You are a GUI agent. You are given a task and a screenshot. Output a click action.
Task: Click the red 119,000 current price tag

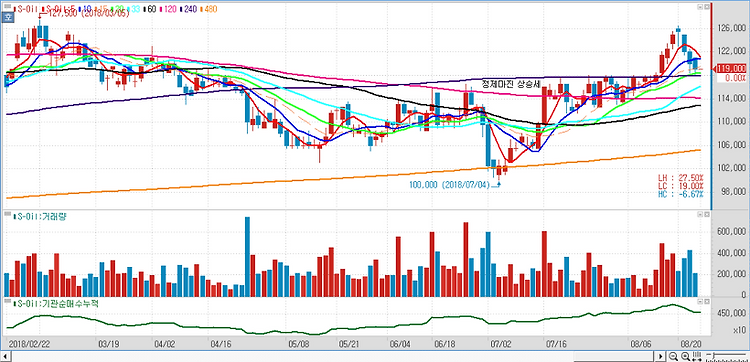click(731, 68)
